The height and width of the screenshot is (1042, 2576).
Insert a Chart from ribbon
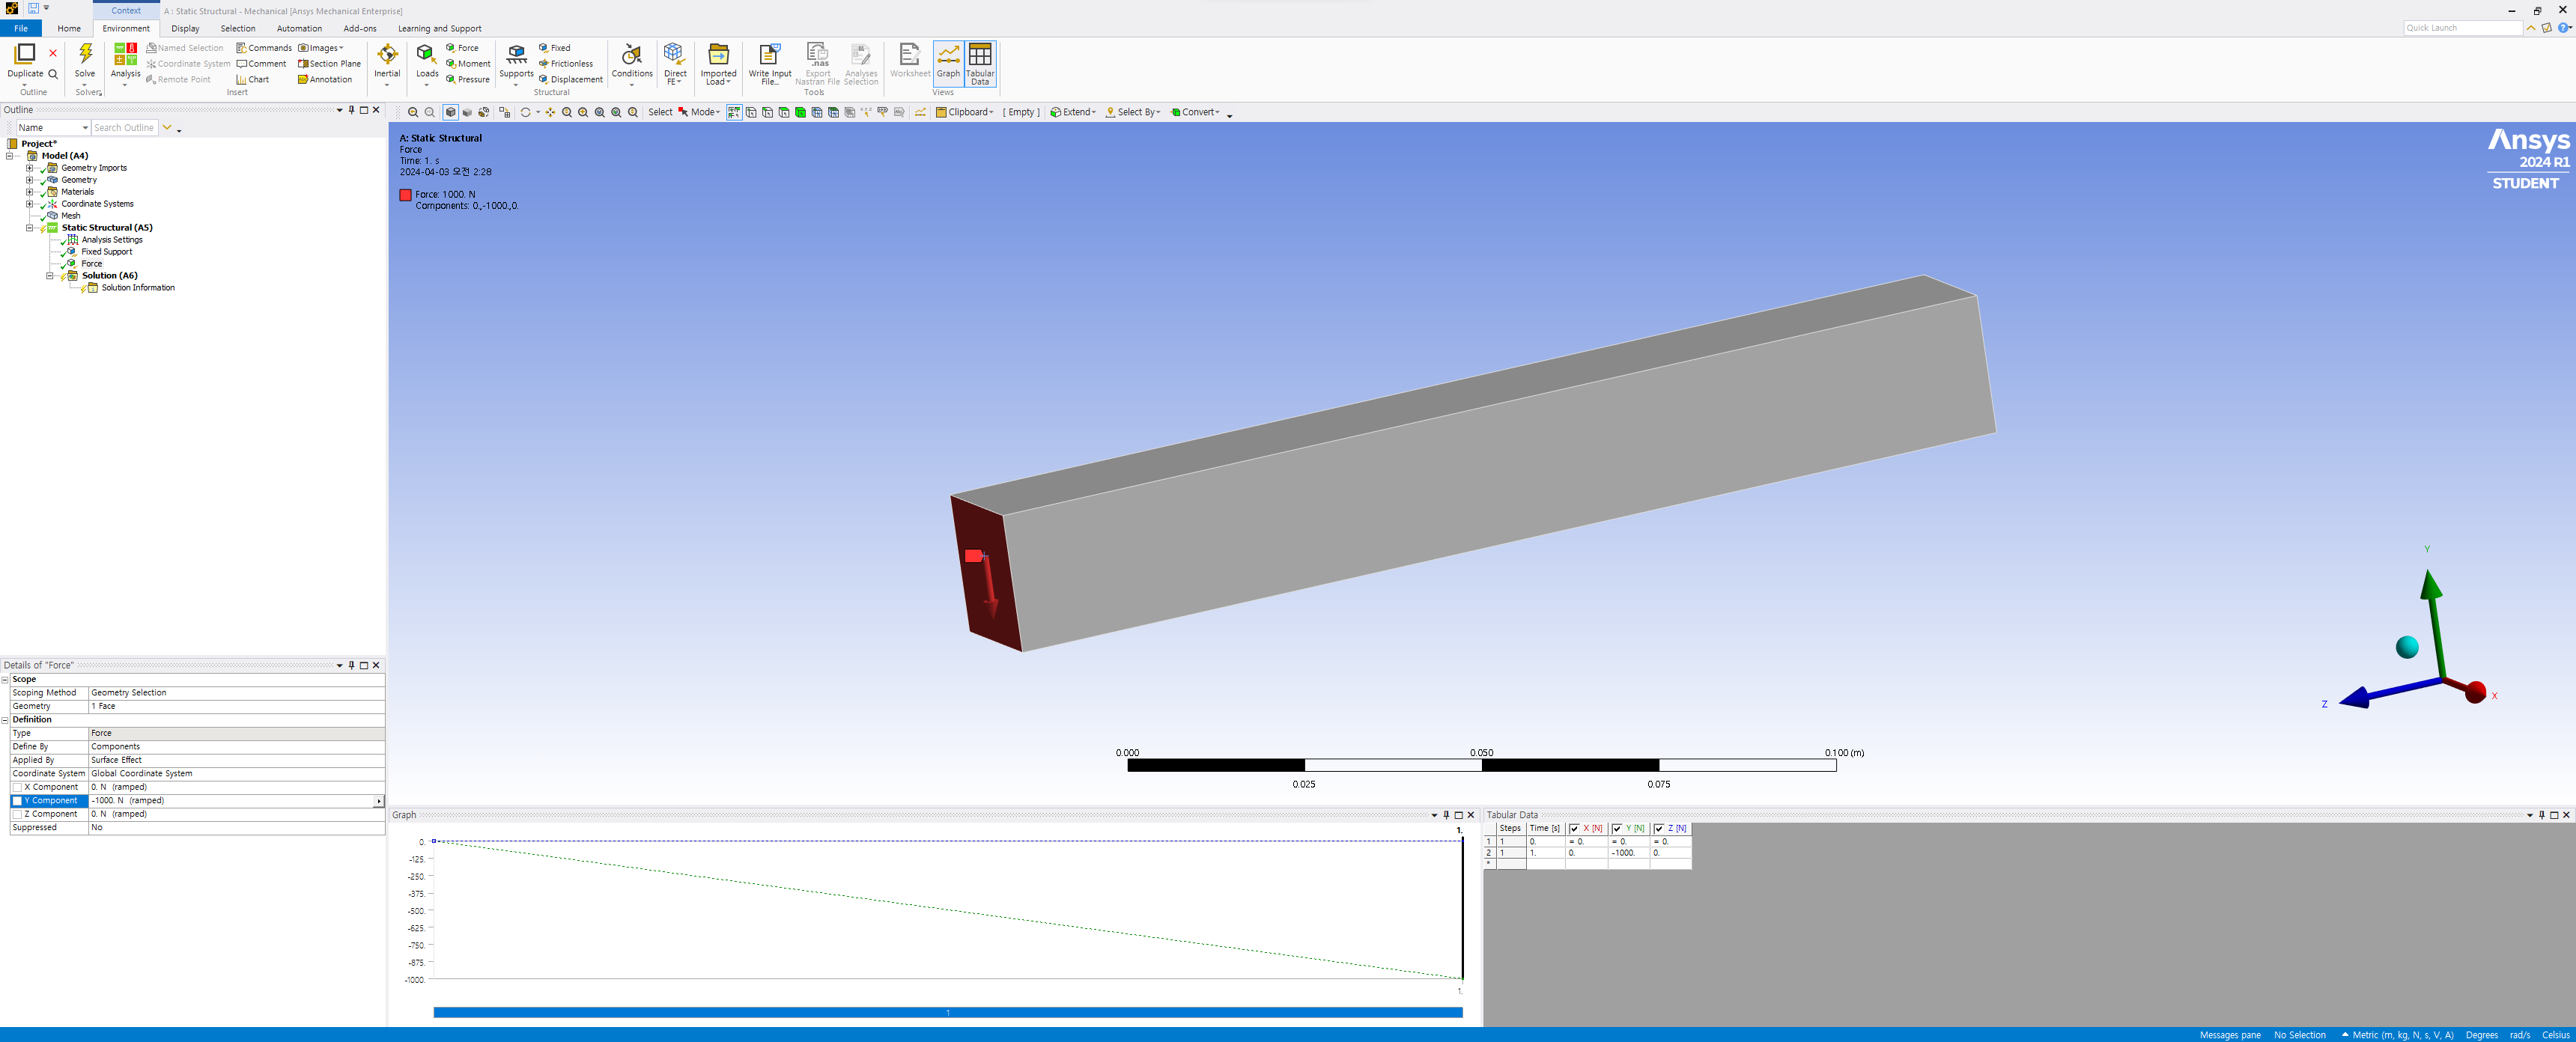[x=253, y=80]
